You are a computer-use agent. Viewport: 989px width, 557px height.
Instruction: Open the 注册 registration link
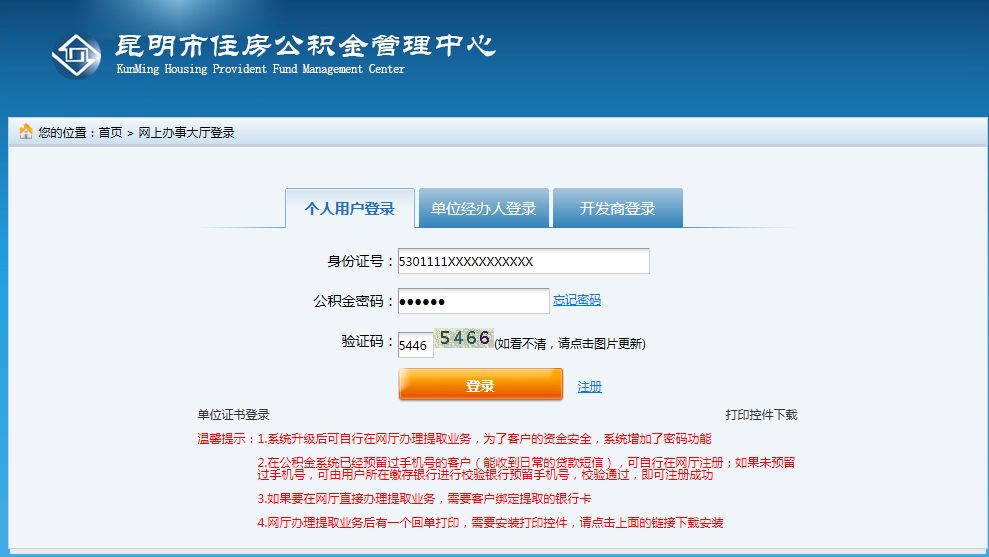point(590,387)
